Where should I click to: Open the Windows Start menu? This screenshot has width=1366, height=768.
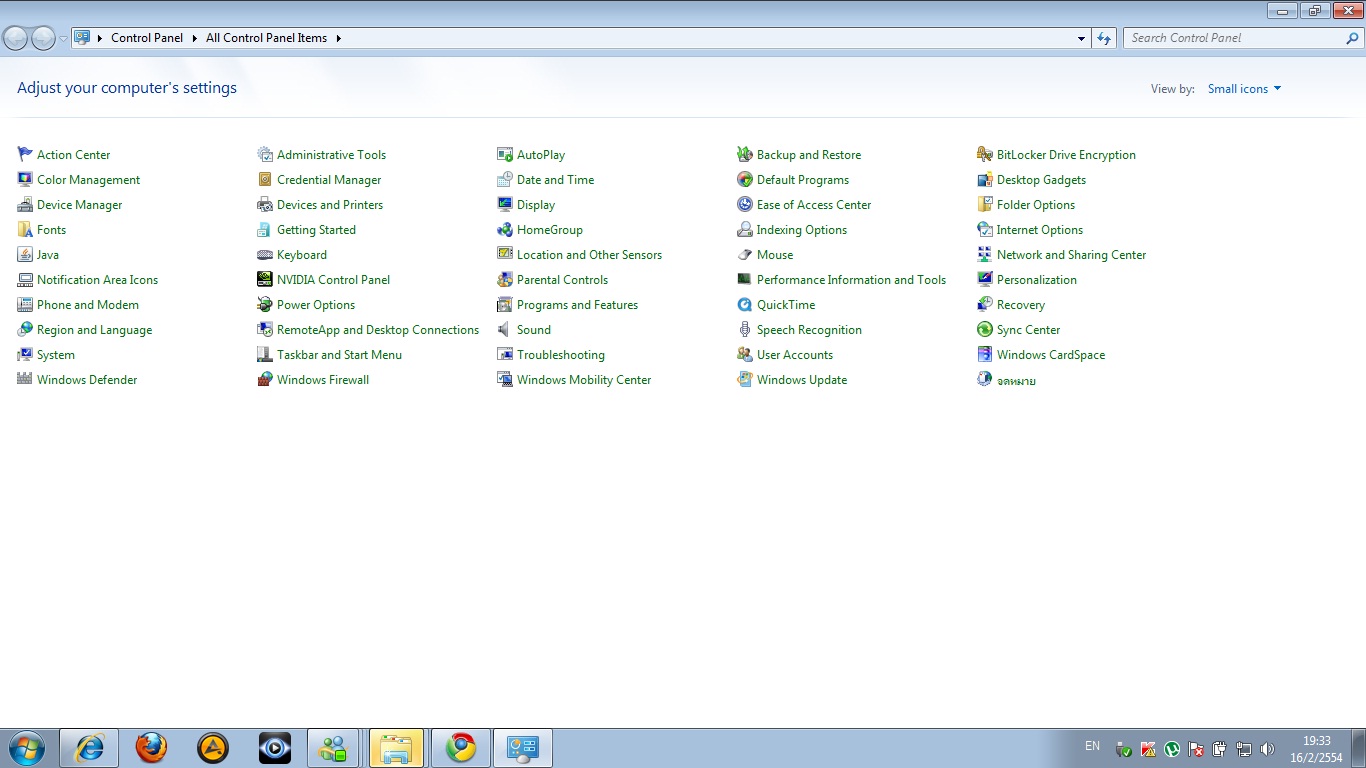27,748
